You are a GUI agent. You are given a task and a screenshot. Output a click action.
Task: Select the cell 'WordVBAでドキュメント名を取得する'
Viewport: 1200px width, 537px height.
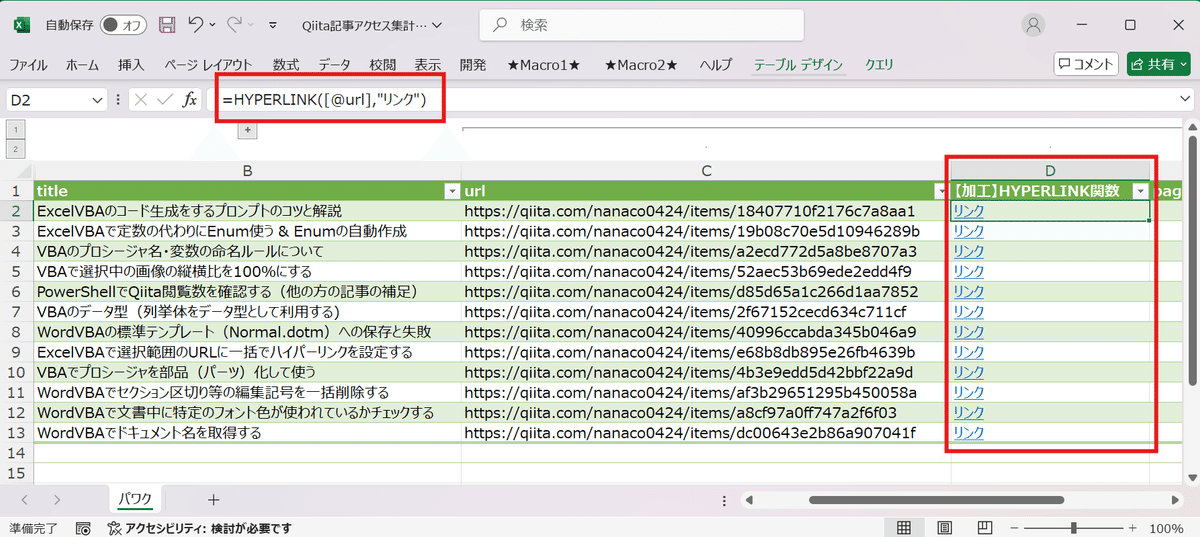(247, 433)
